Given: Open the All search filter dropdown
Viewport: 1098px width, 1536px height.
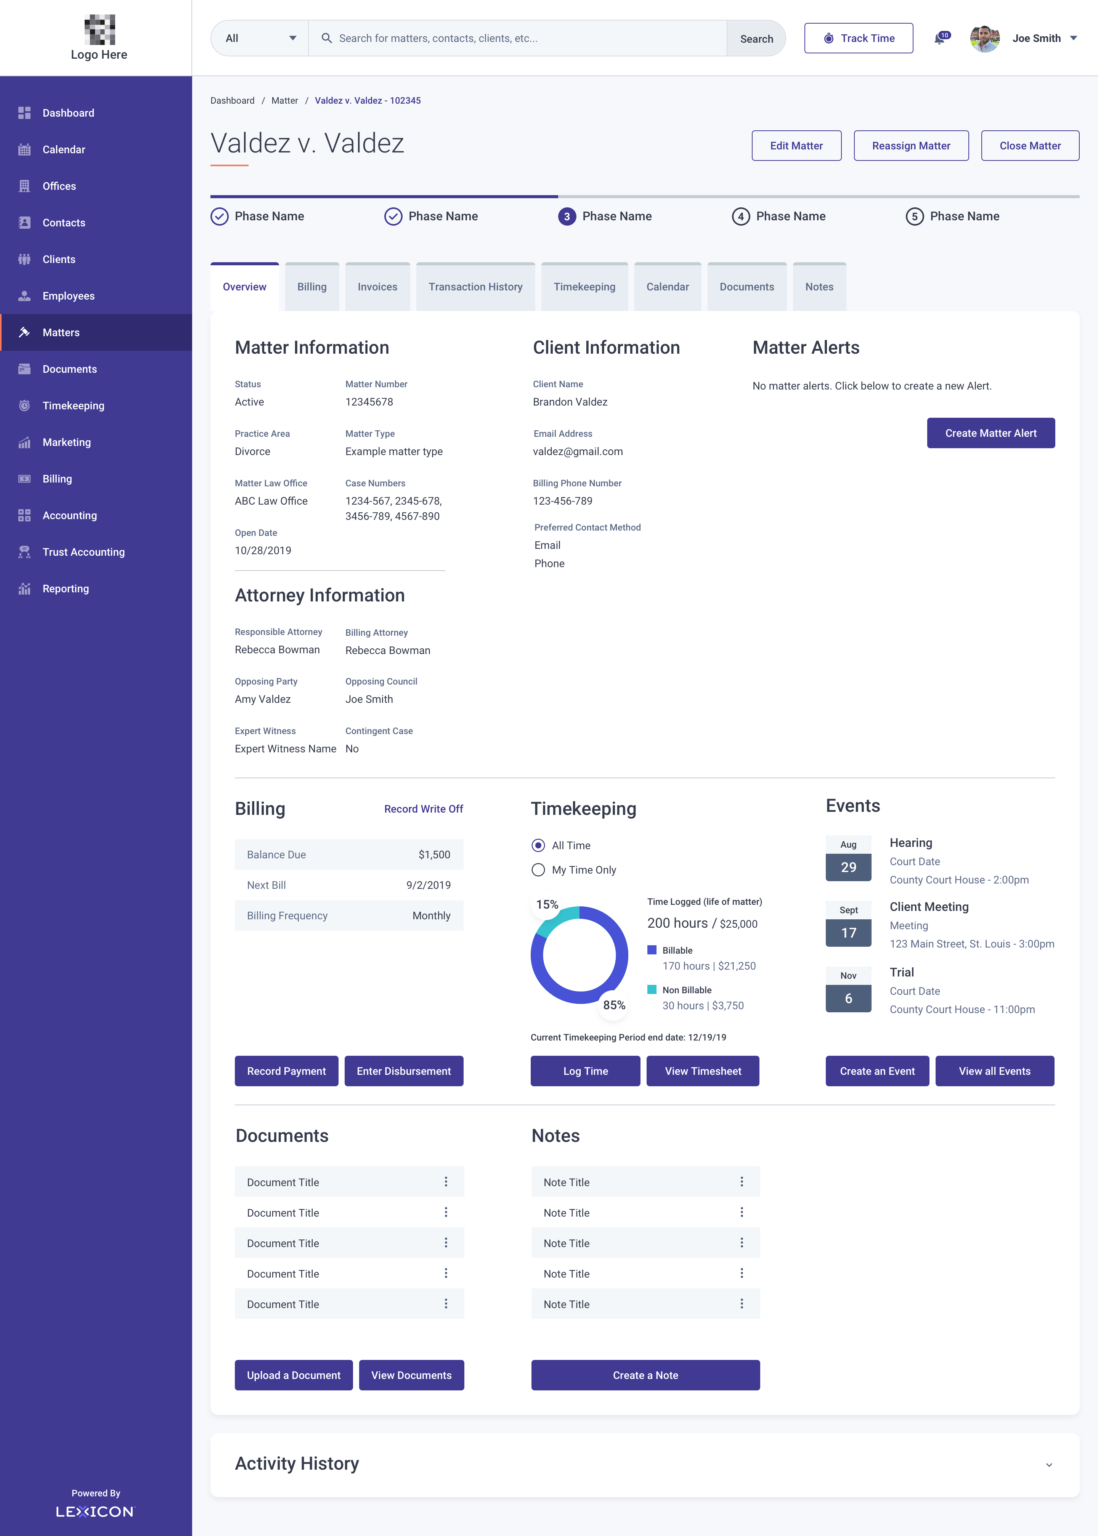Looking at the screenshot, I should coord(260,38).
